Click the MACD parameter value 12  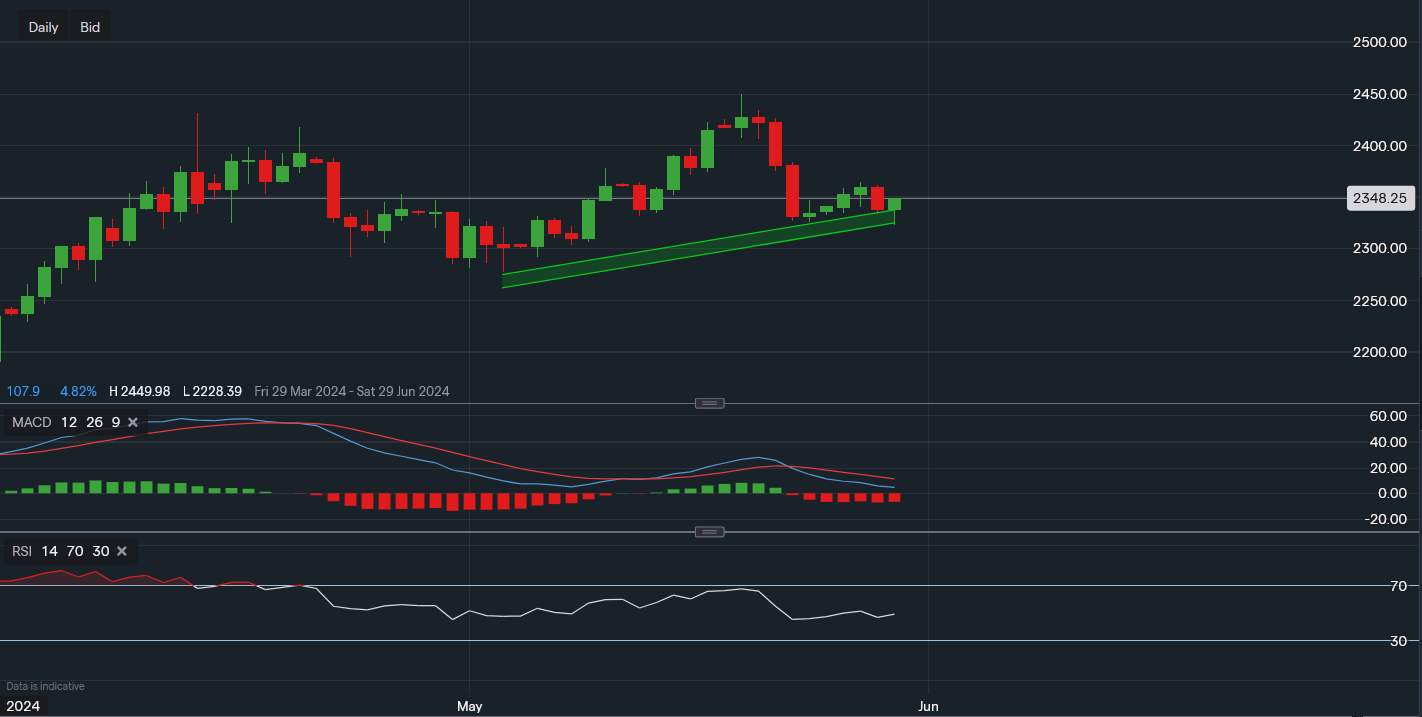point(68,422)
